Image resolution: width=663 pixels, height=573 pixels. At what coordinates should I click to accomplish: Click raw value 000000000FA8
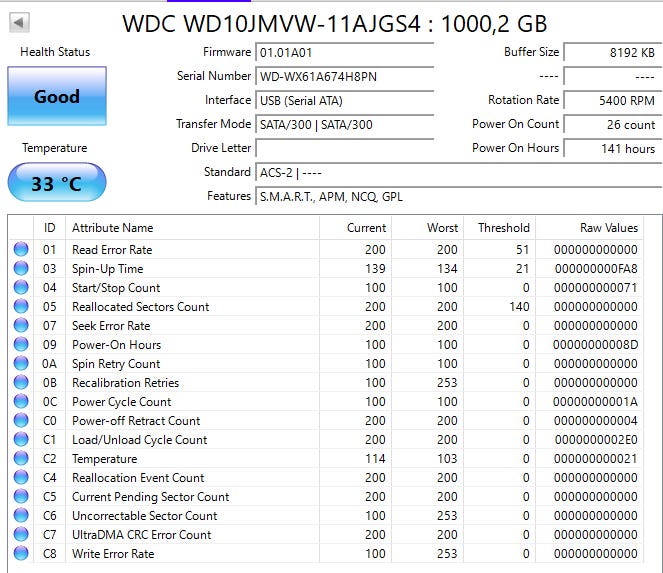[x=596, y=269]
